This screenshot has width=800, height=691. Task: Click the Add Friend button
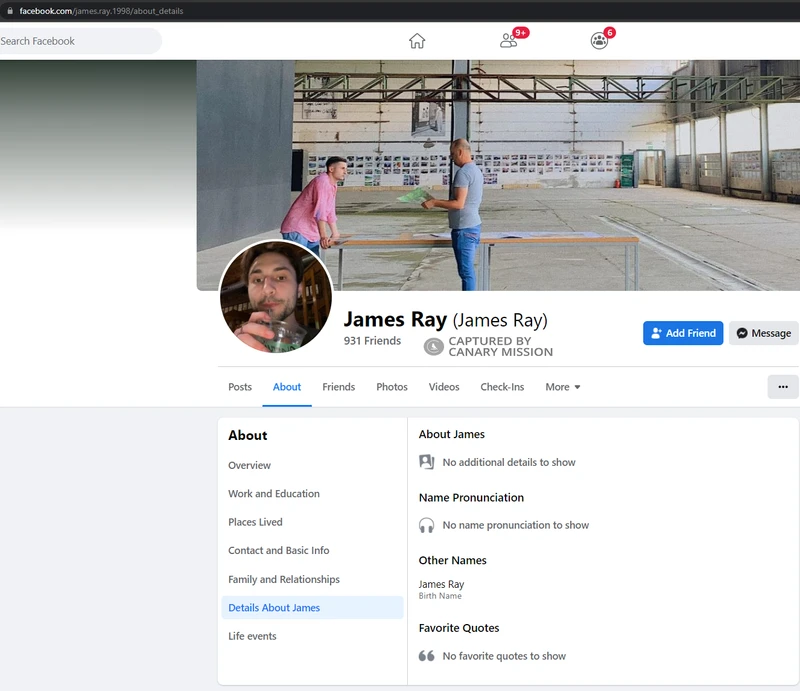point(683,333)
